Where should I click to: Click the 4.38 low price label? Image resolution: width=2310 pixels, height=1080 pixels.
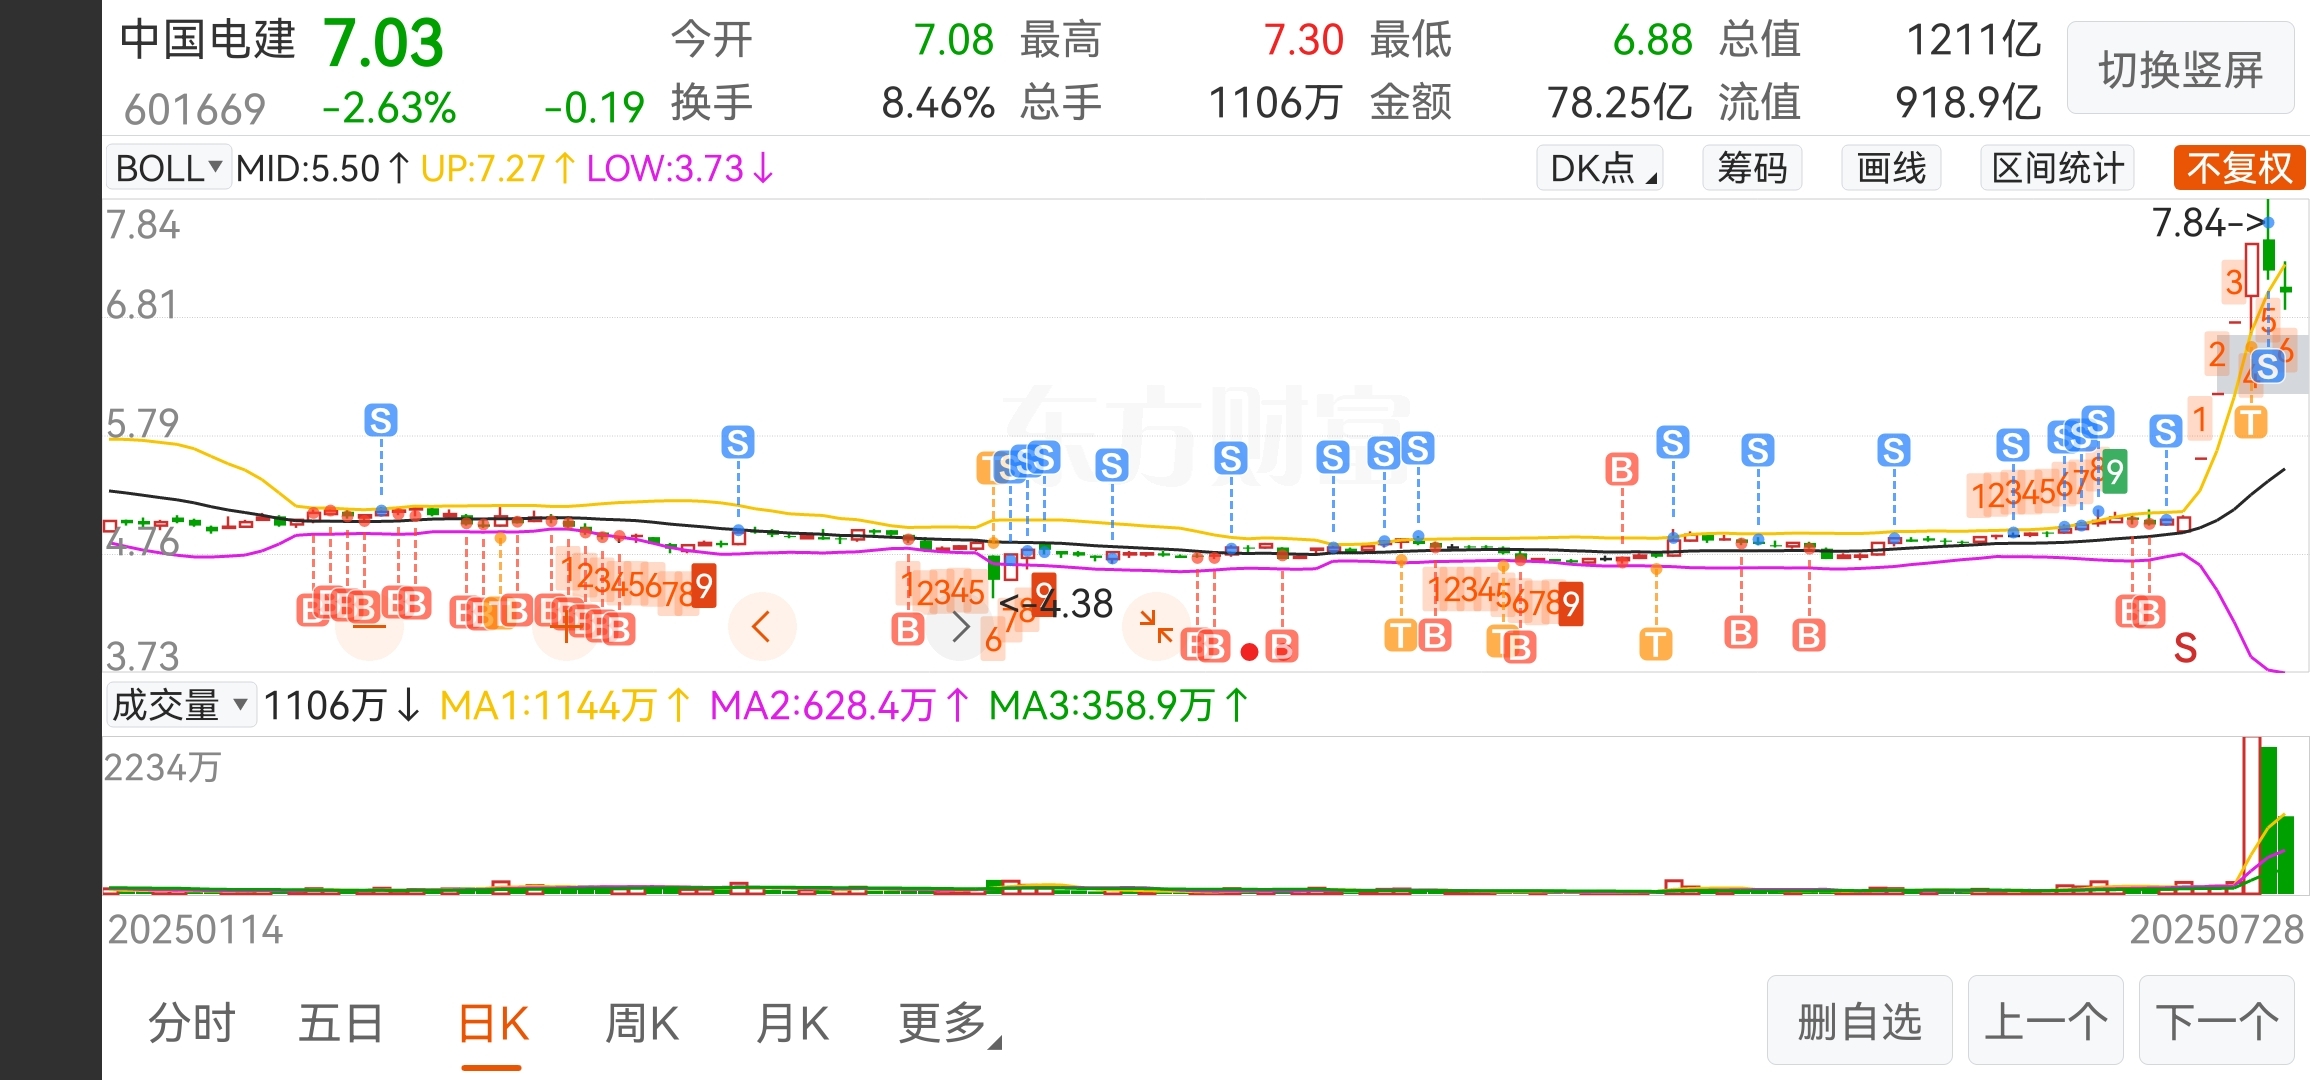(1056, 603)
